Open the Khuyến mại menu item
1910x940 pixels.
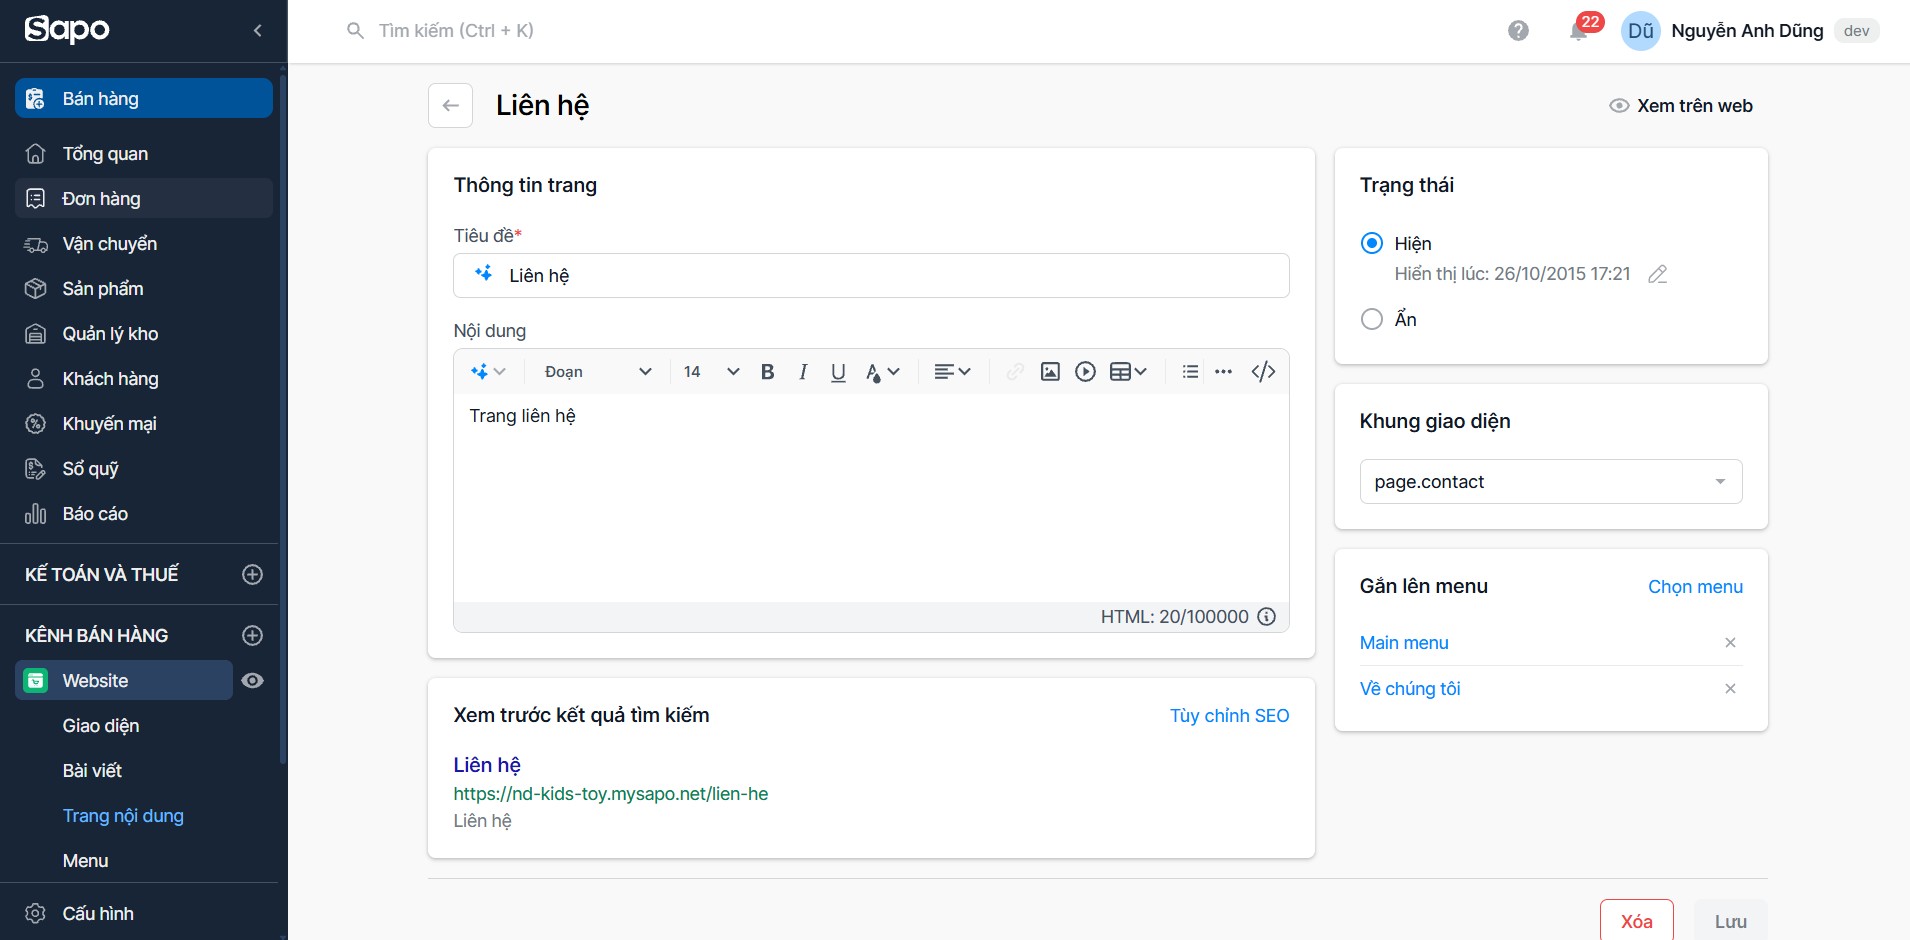(x=144, y=424)
